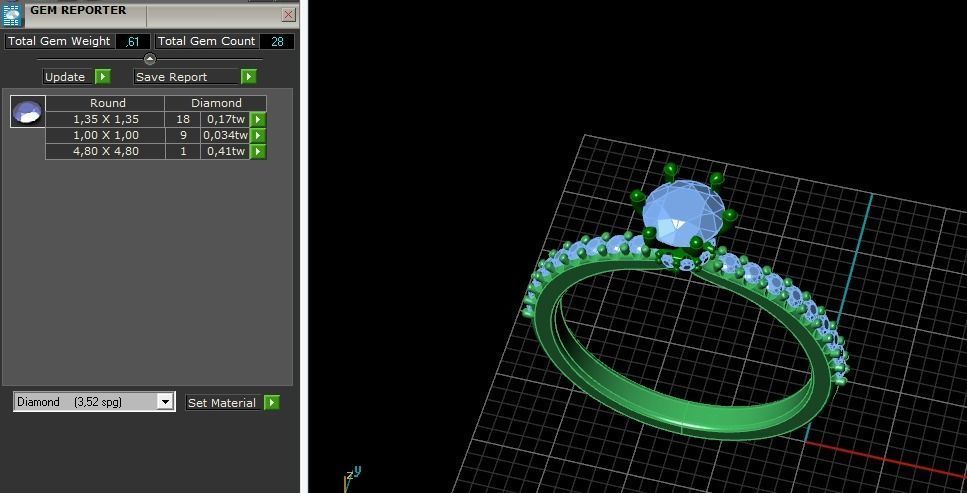The image size is (967, 493).
Task: Click green arrow on 1,00 X 1,00 row
Action: coord(258,135)
